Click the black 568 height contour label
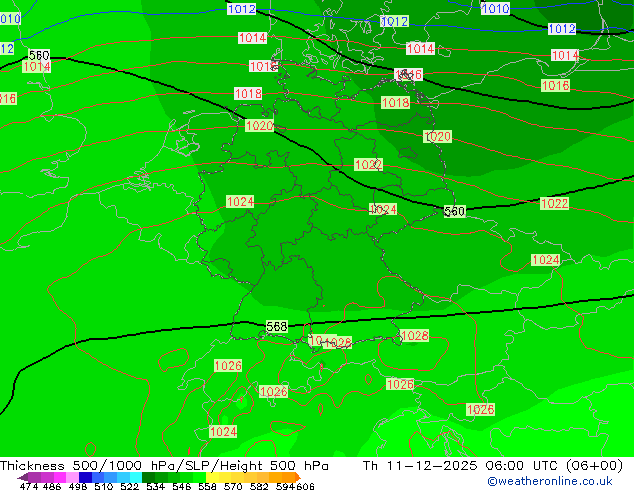This screenshot has width=634, height=490. (277, 326)
